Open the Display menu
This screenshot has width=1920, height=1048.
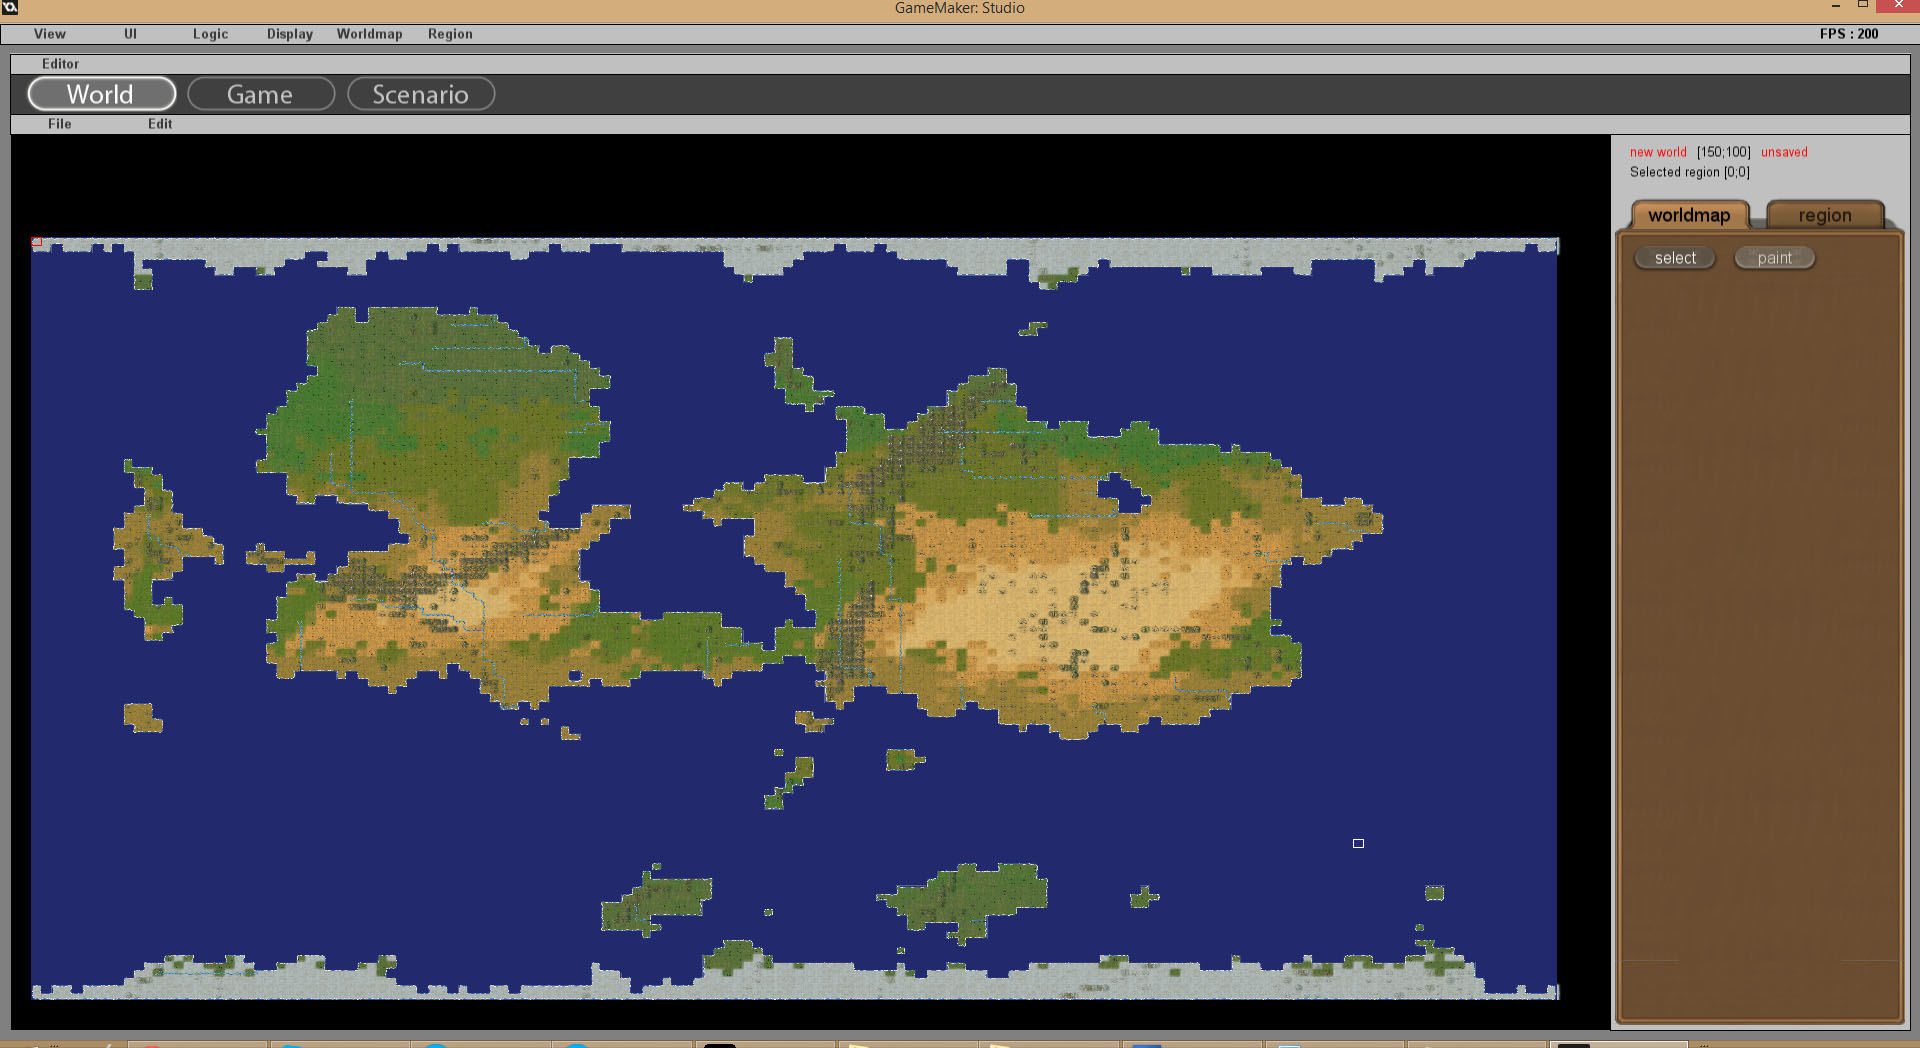tap(290, 34)
